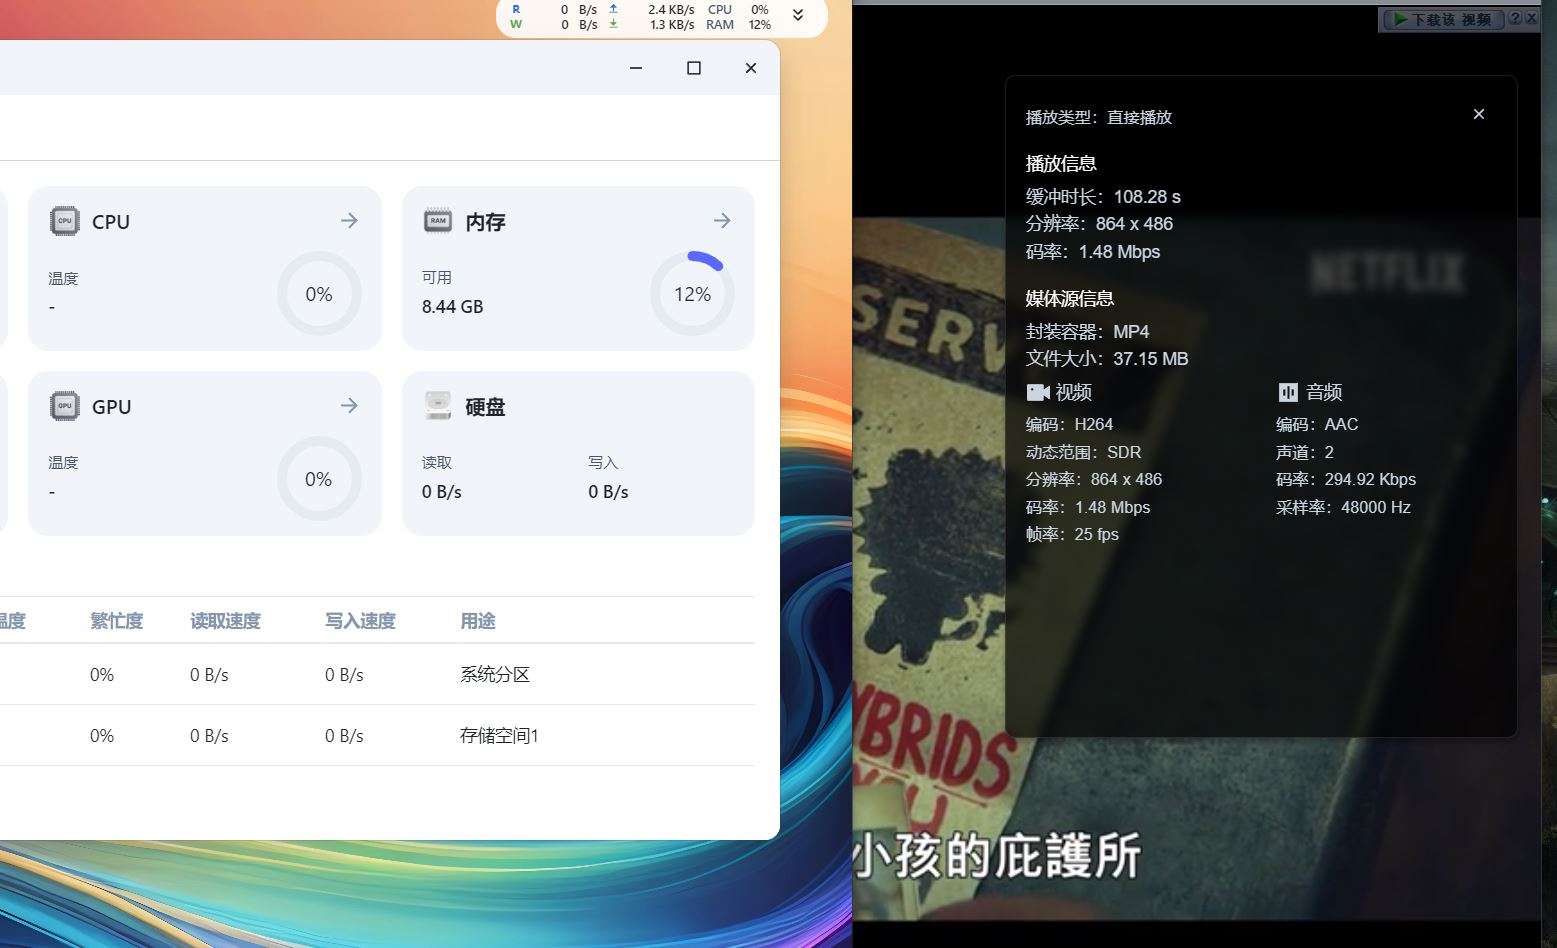The height and width of the screenshot is (948, 1557).
Task: Click the 可用 label on the 内存 card
Action: (x=437, y=278)
